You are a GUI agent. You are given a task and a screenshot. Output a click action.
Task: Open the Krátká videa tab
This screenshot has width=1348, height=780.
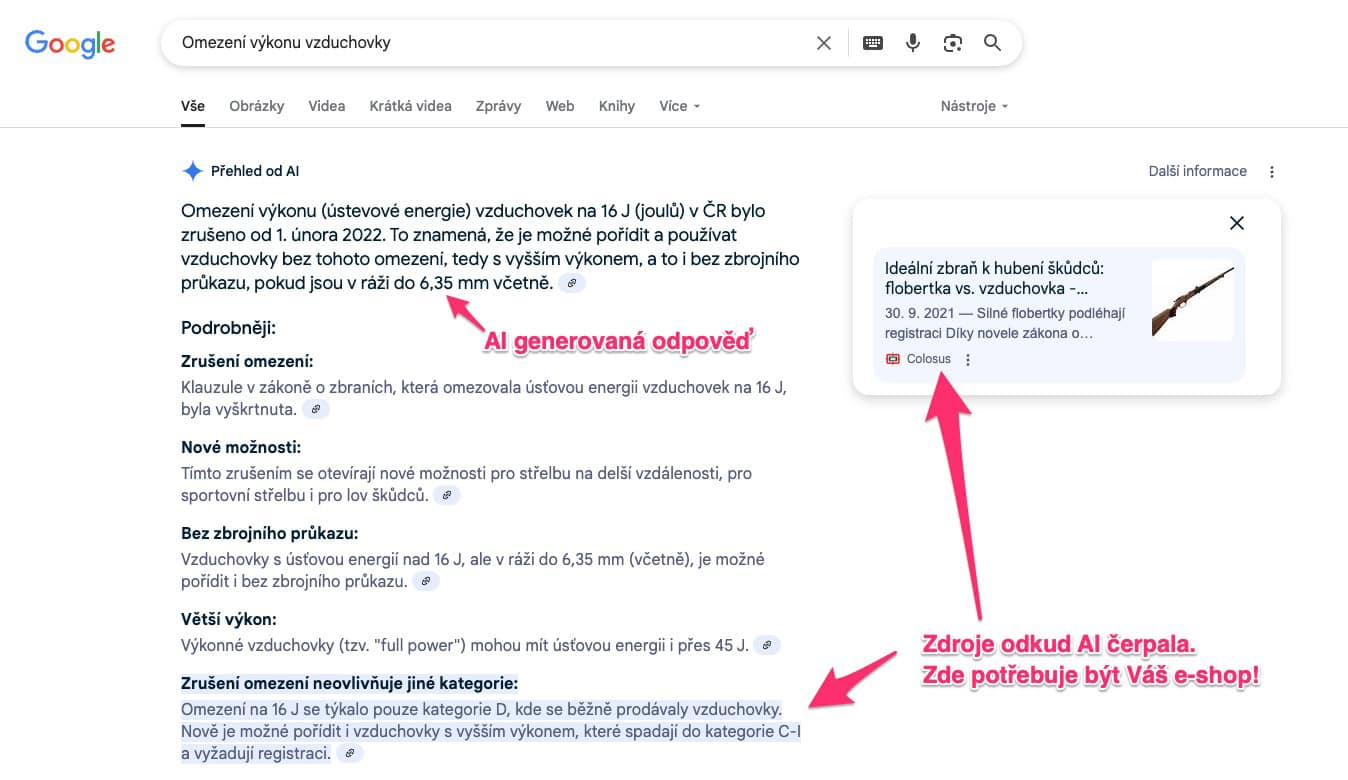click(410, 106)
